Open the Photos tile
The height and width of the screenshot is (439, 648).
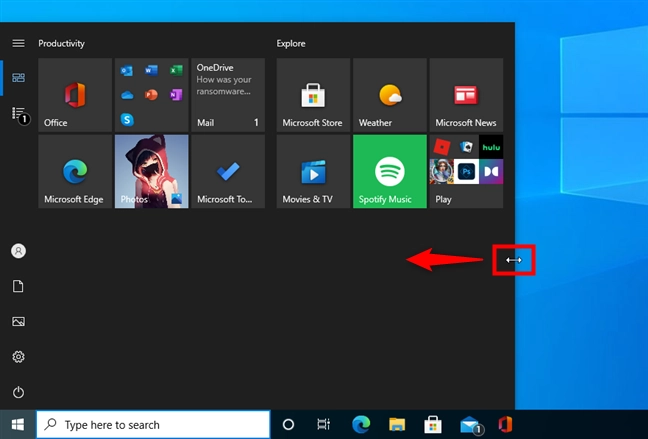tap(151, 171)
